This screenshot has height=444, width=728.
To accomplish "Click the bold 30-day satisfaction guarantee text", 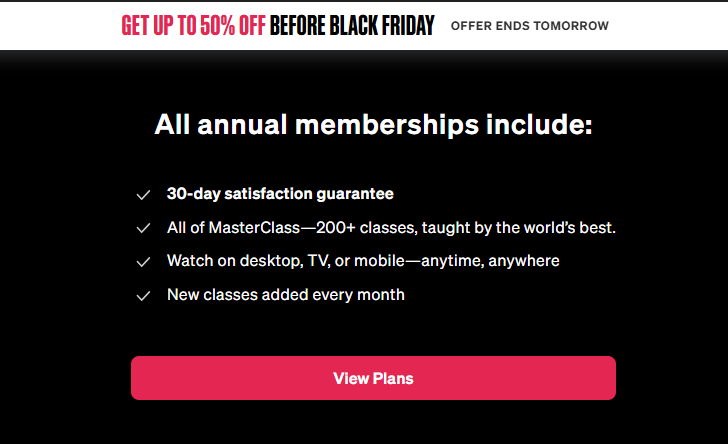I will [280, 194].
